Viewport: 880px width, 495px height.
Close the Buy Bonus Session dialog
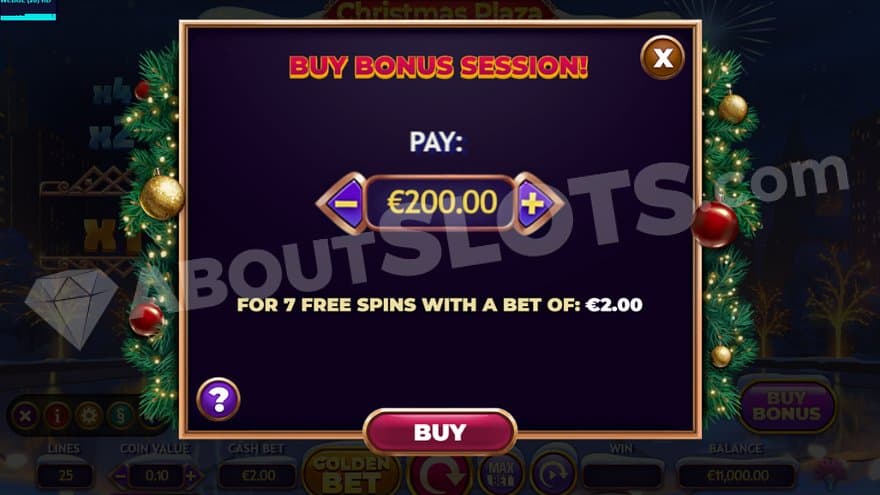663,57
